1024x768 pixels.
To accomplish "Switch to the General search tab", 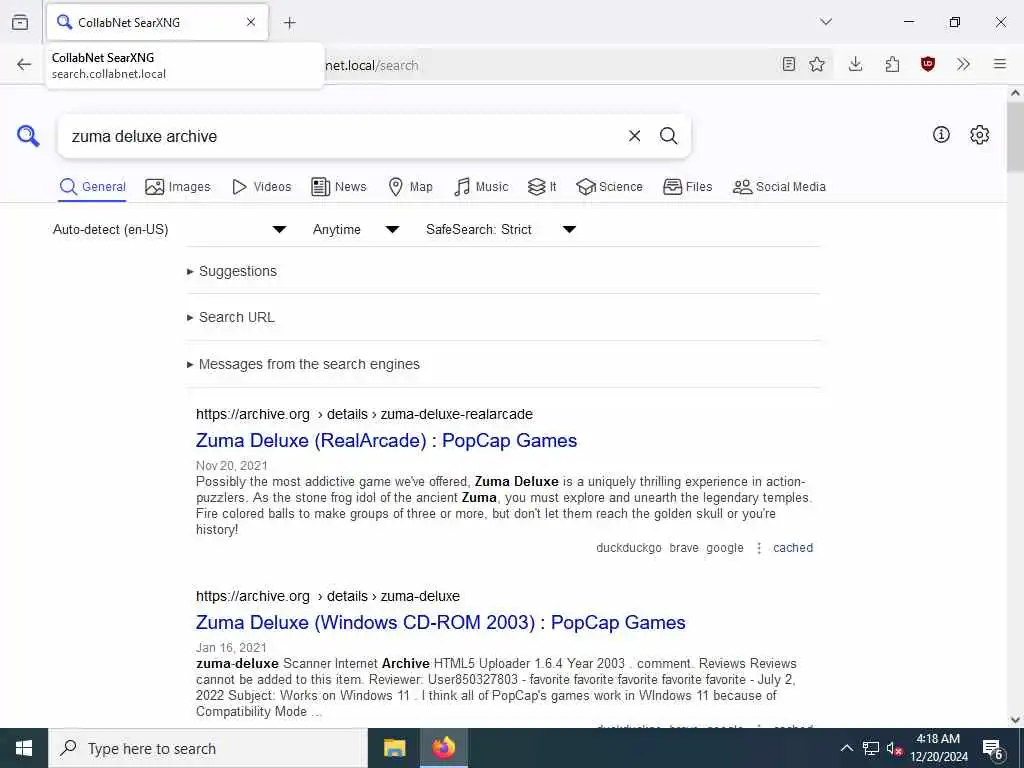I will [93, 187].
